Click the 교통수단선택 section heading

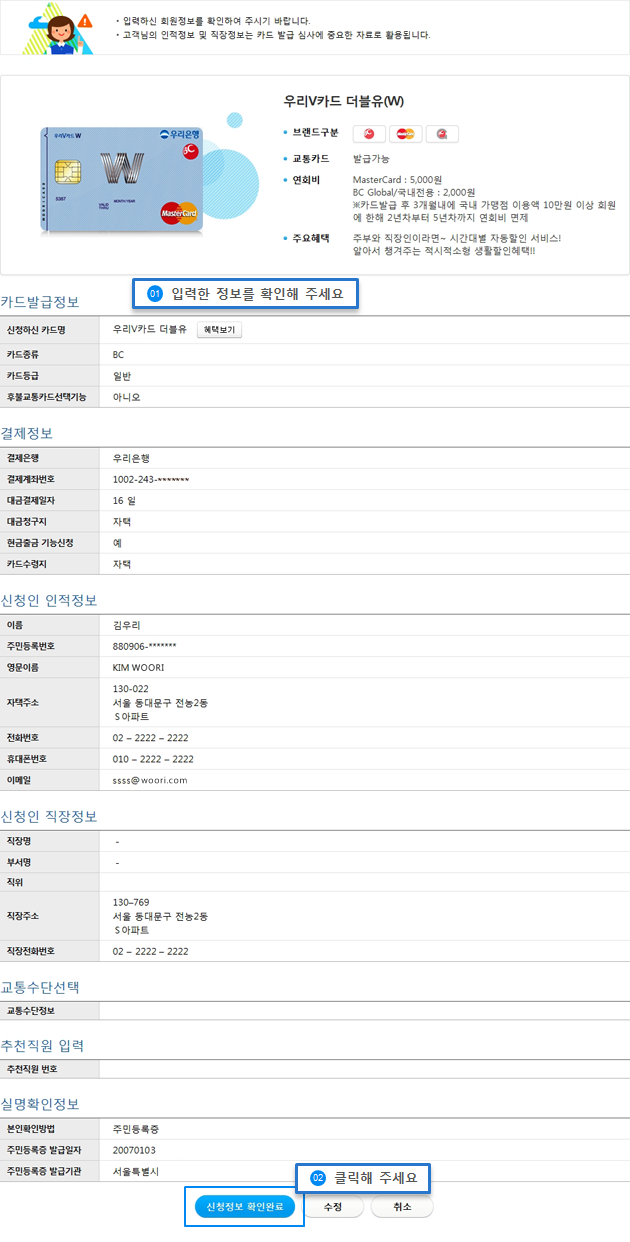40,987
